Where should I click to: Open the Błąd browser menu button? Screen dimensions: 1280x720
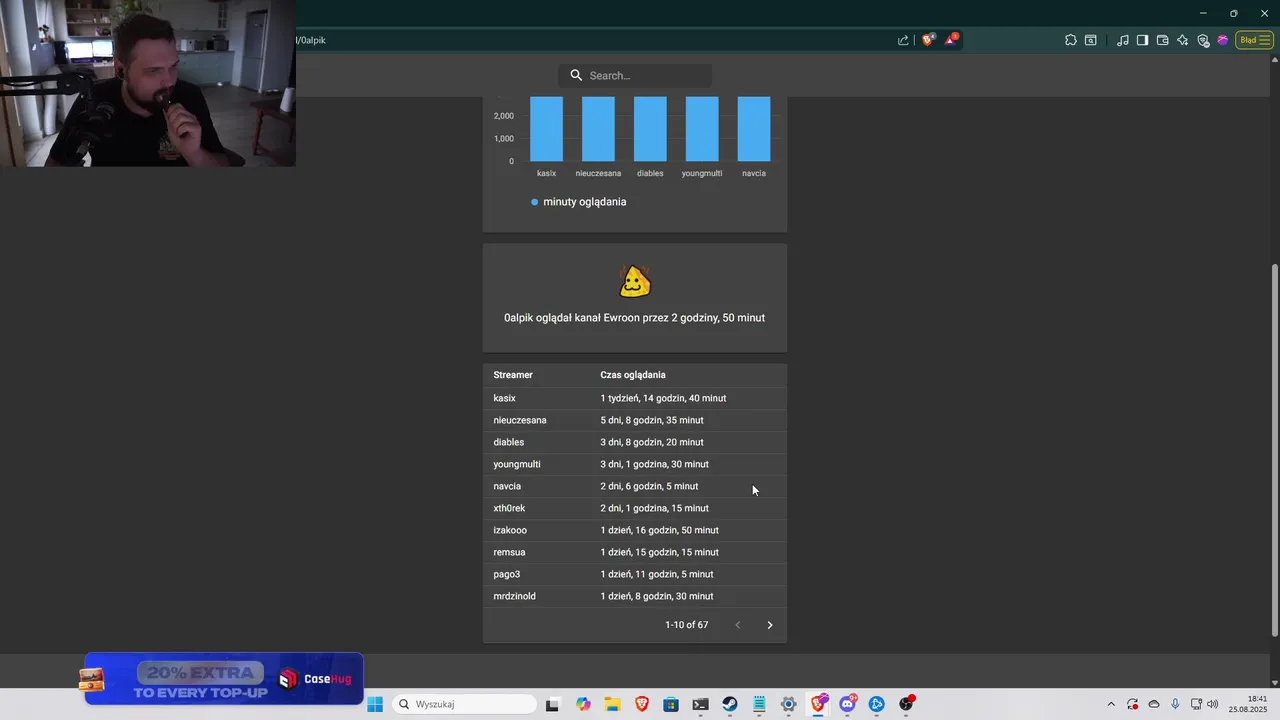(x=1254, y=40)
